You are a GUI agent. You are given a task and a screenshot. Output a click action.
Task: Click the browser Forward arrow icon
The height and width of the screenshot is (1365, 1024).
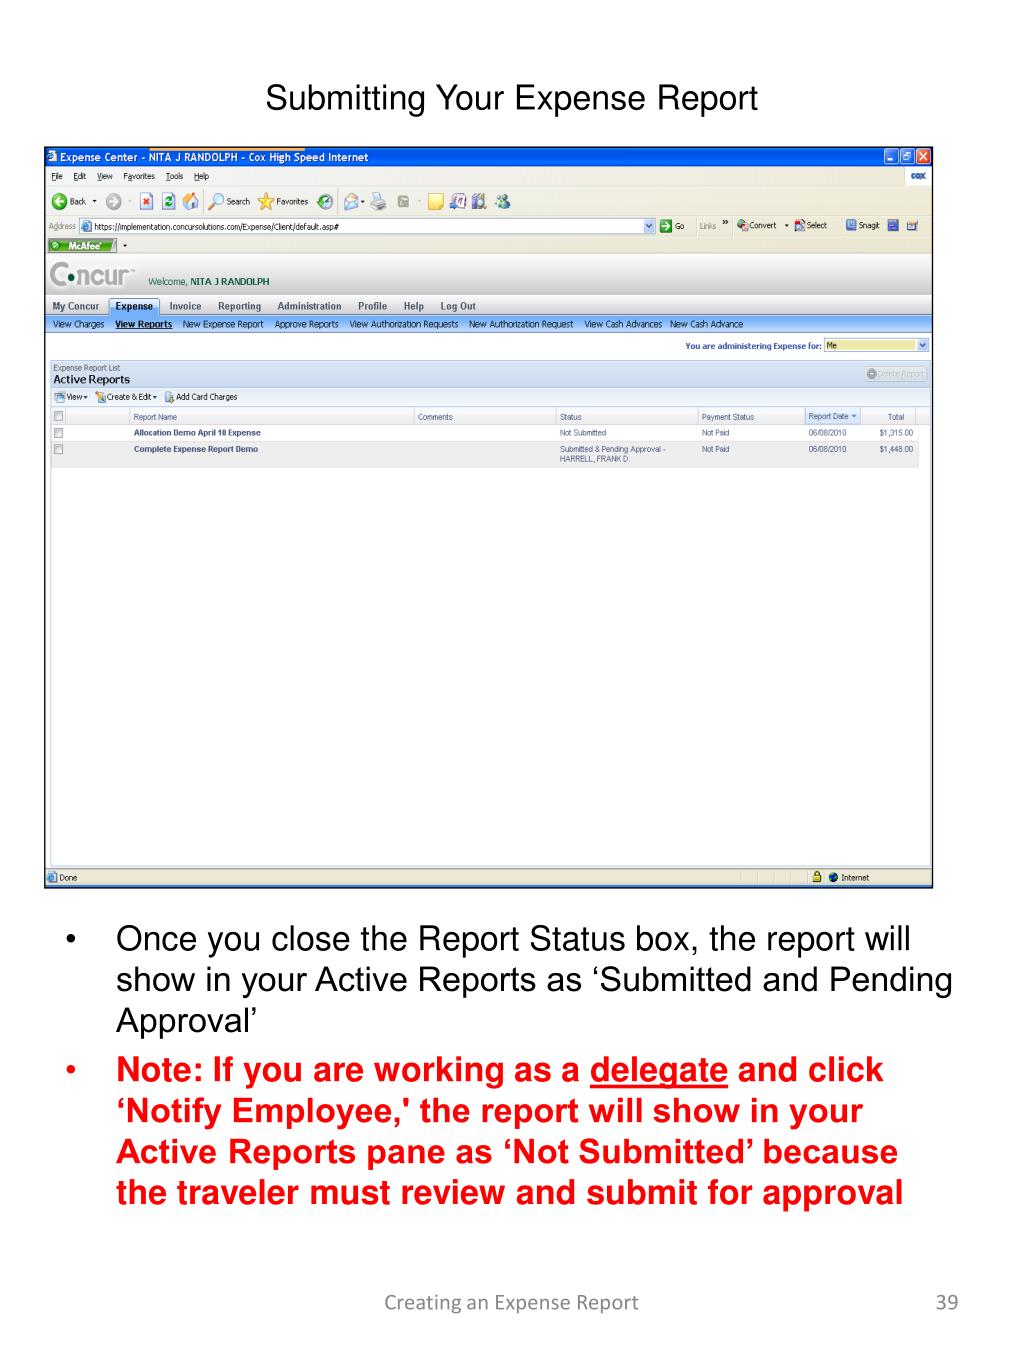[113, 201]
